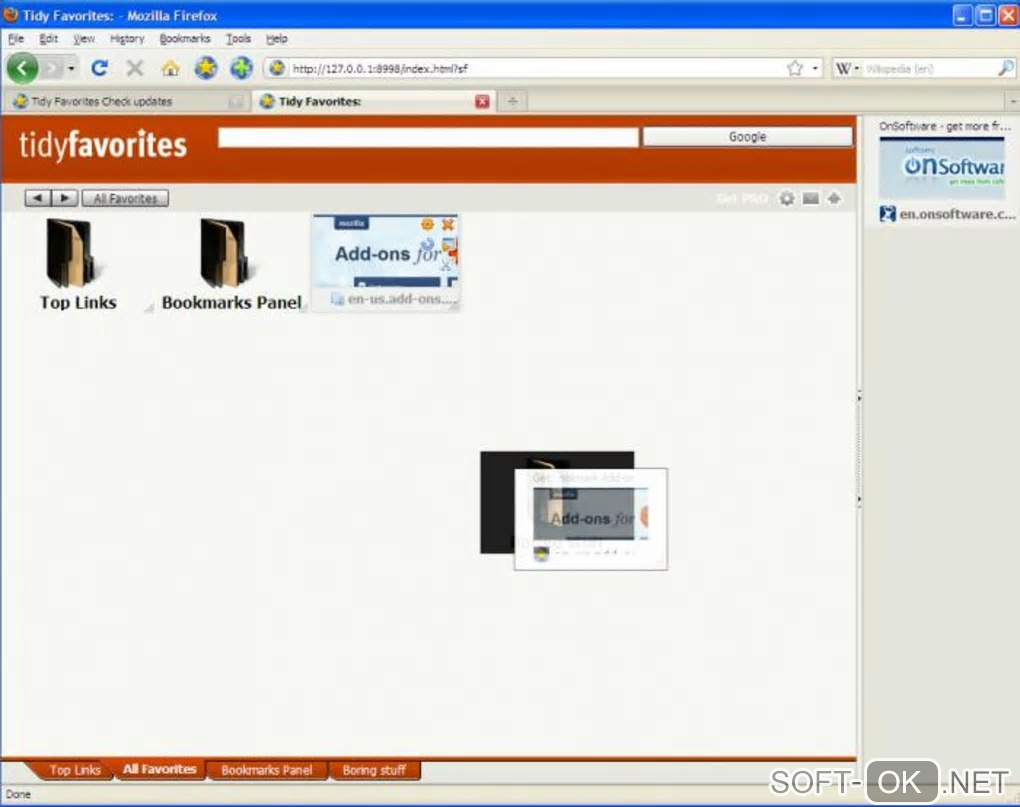Click the en.onsoftware favicon icon
This screenshot has width=1020, height=807.
pos(887,213)
